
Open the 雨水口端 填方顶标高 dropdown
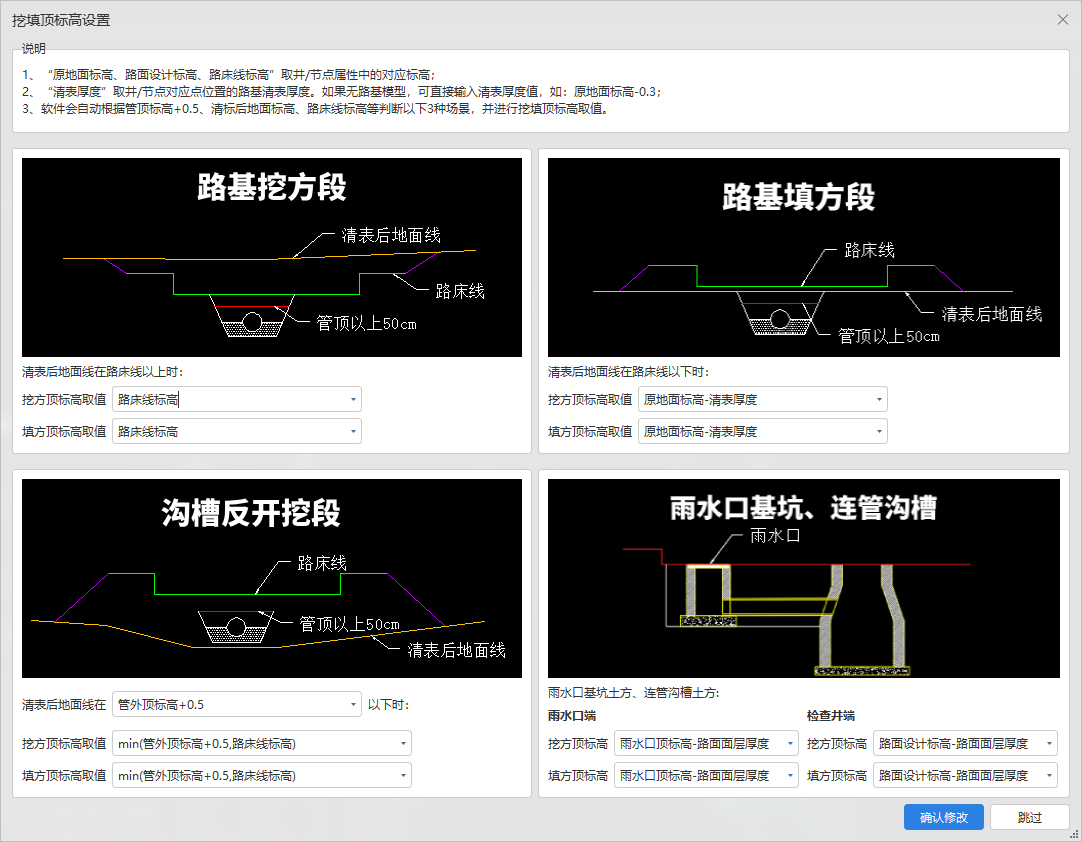click(x=789, y=775)
